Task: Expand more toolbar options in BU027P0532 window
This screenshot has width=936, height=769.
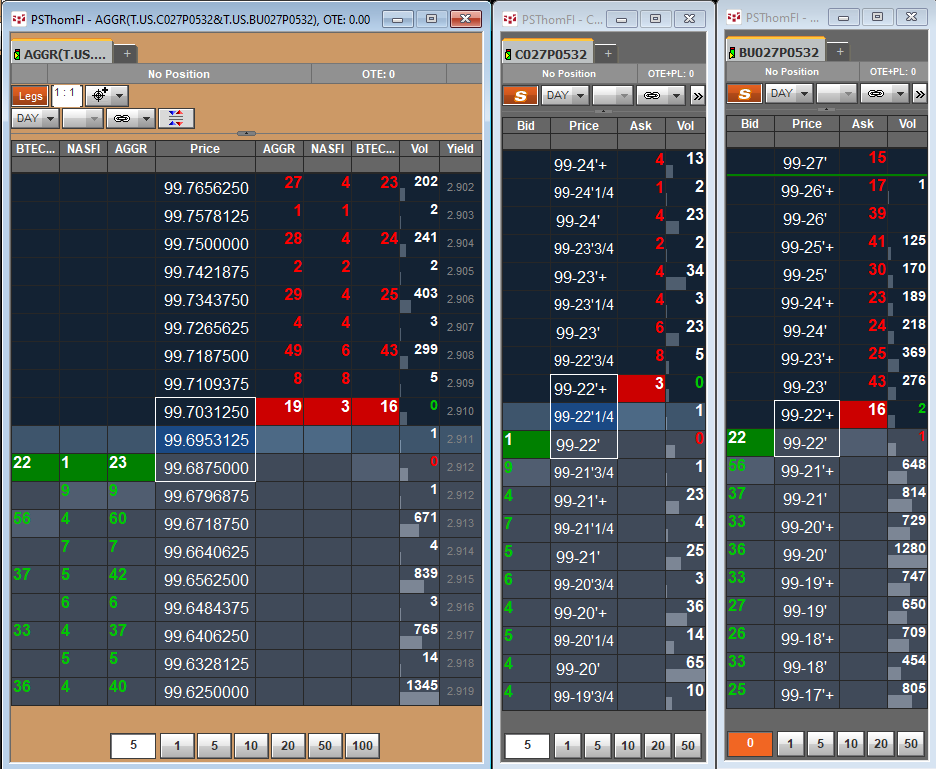Action: [x=921, y=93]
